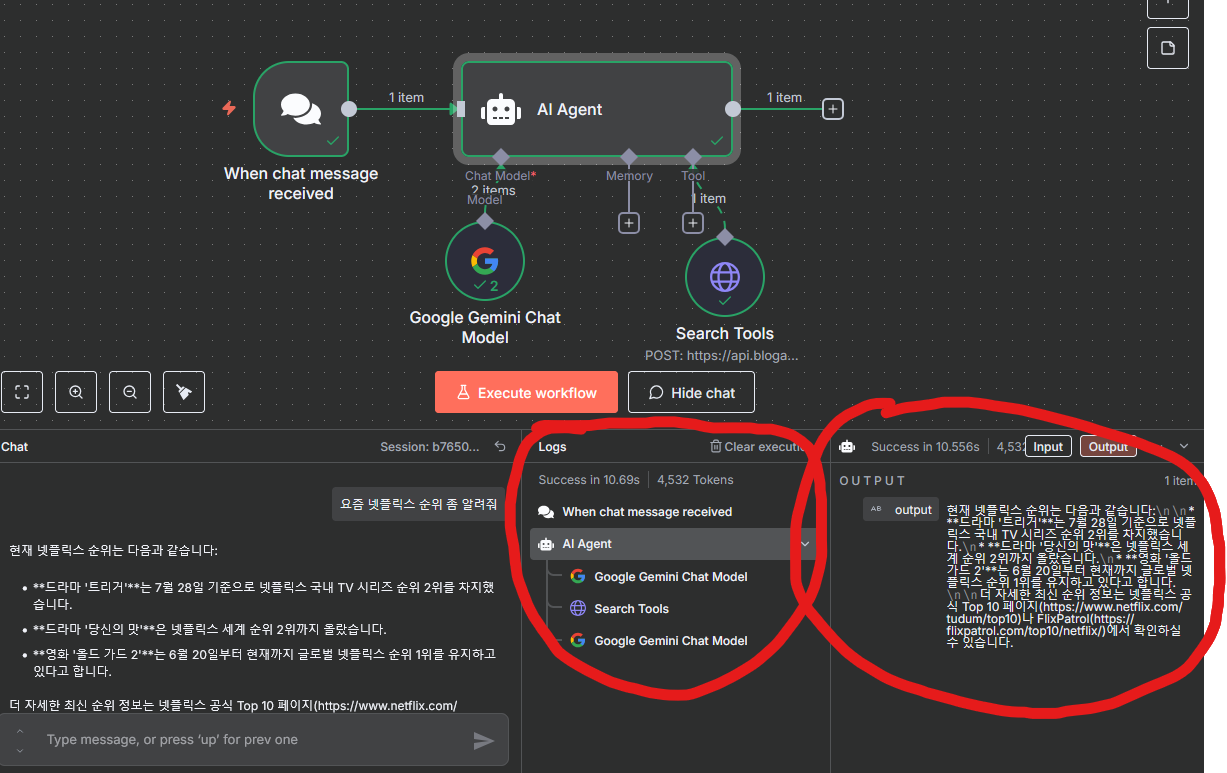Add another Tool via plus button
Image resolution: width=1227 pixels, height=773 pixels.
693,223
